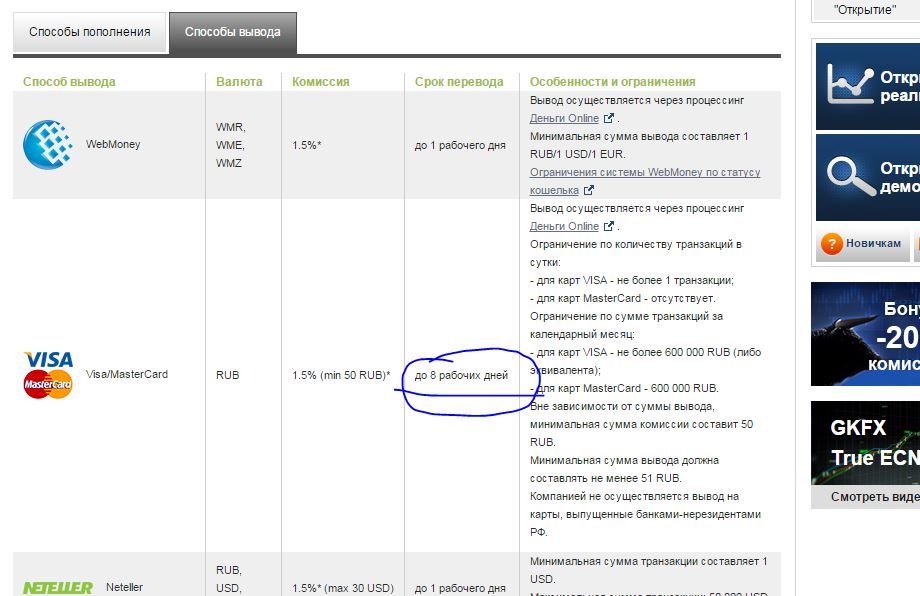Click the Комиссия column header

tap(320, 82)
